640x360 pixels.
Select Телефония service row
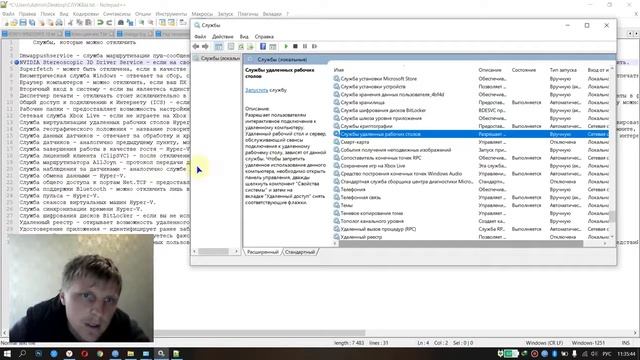[471, 189]
